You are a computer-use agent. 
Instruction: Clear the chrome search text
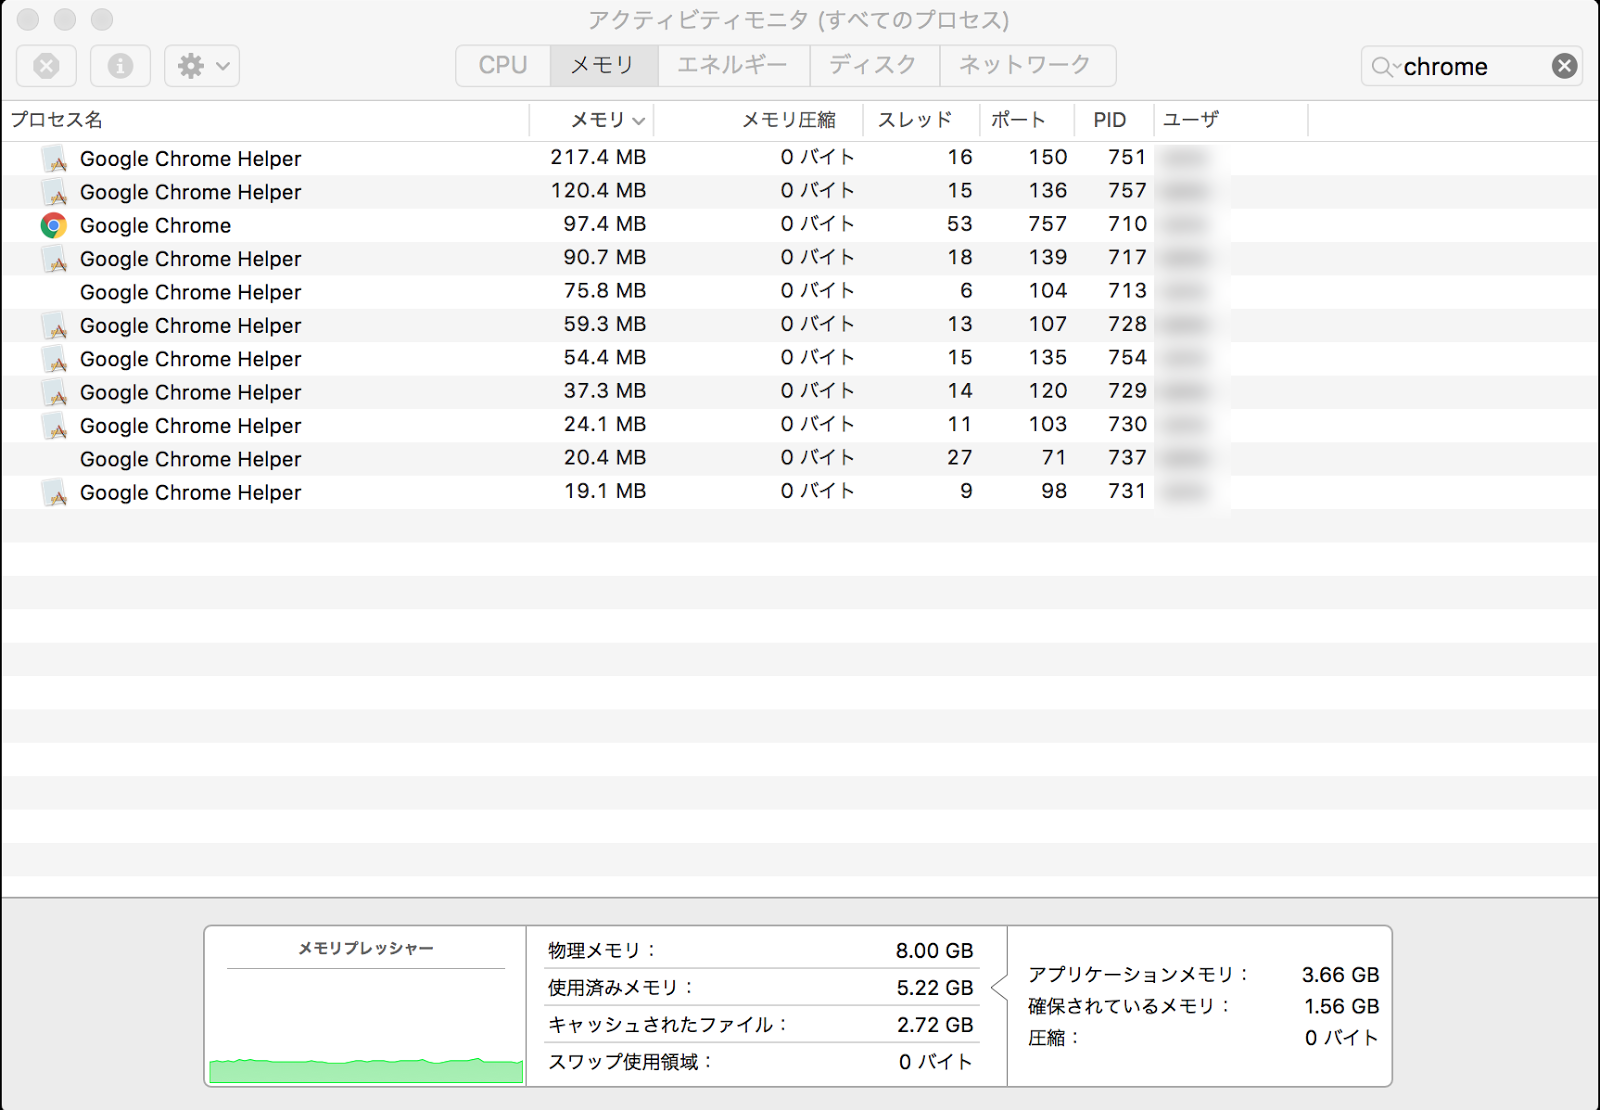click(x=1564, y=66)
